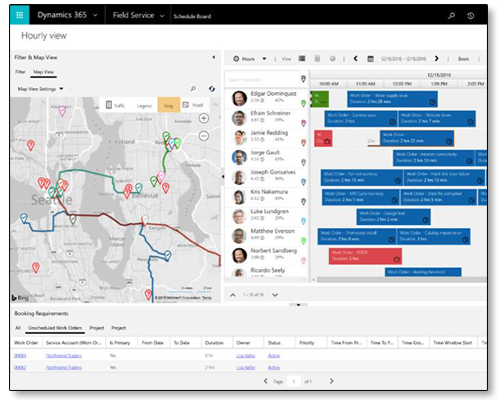Go to next resource page chevron
Viewport: 500px width, 400px height.
[275, 295]
